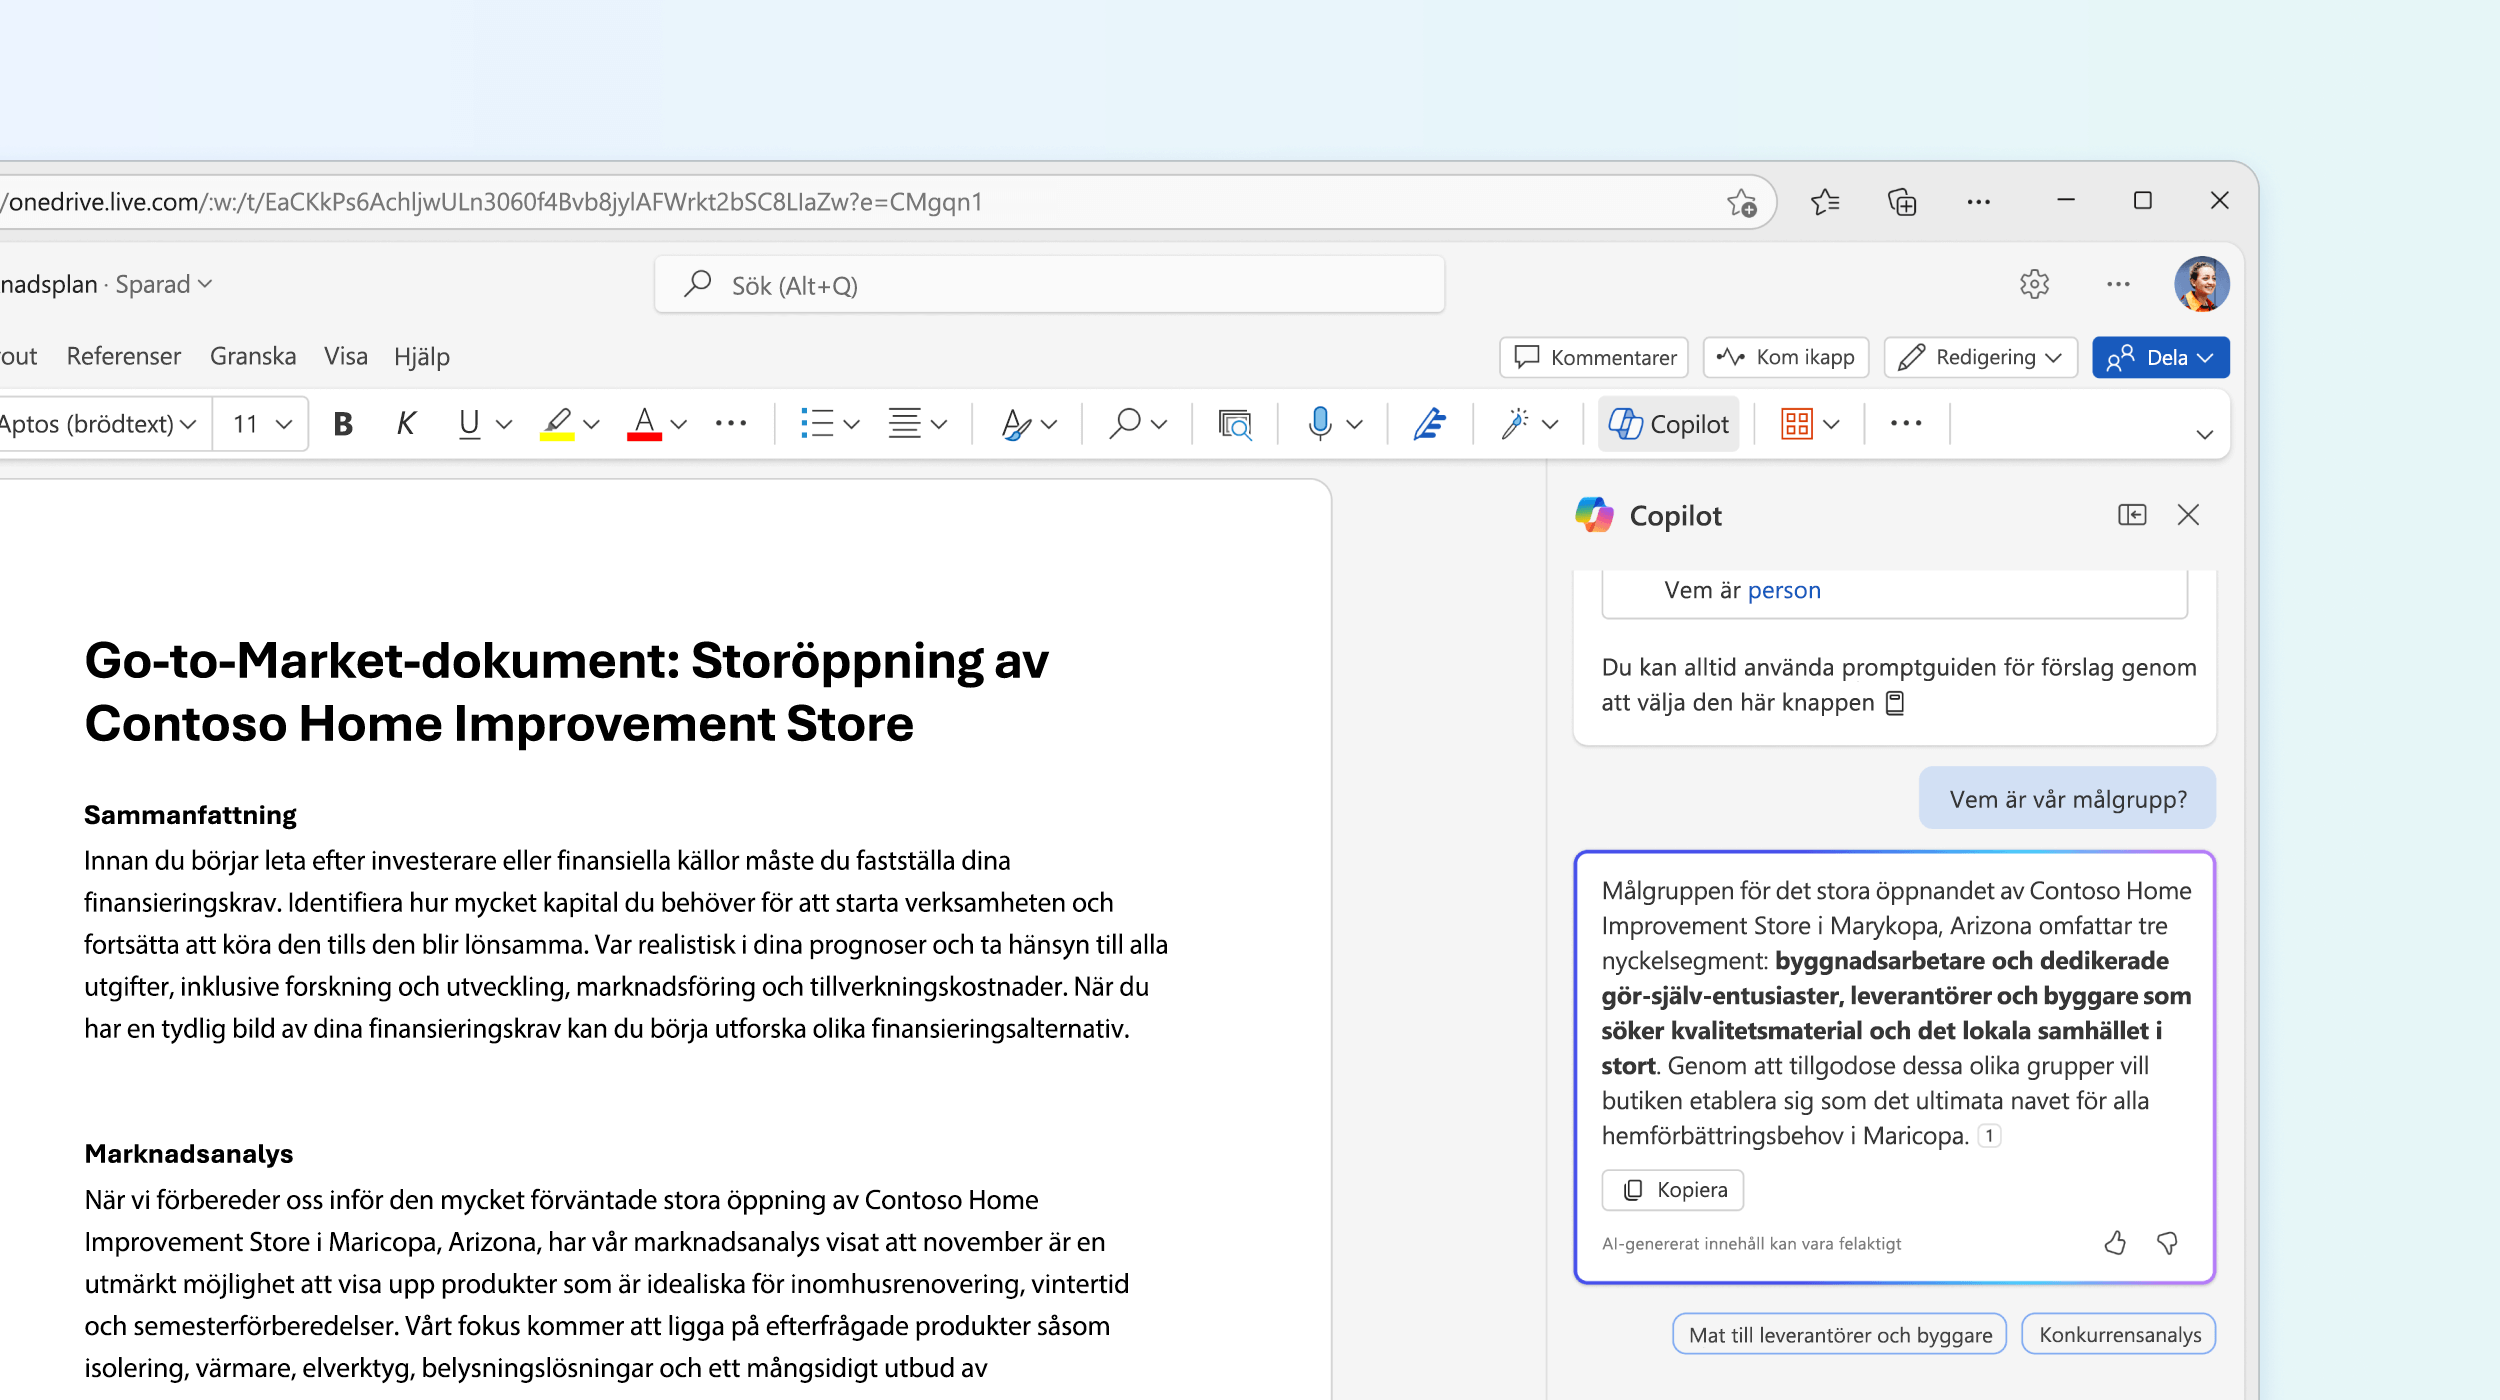The image size is (2500, 1400).
Task: Open Word settings gear icon
Action: click(2034, 284)
